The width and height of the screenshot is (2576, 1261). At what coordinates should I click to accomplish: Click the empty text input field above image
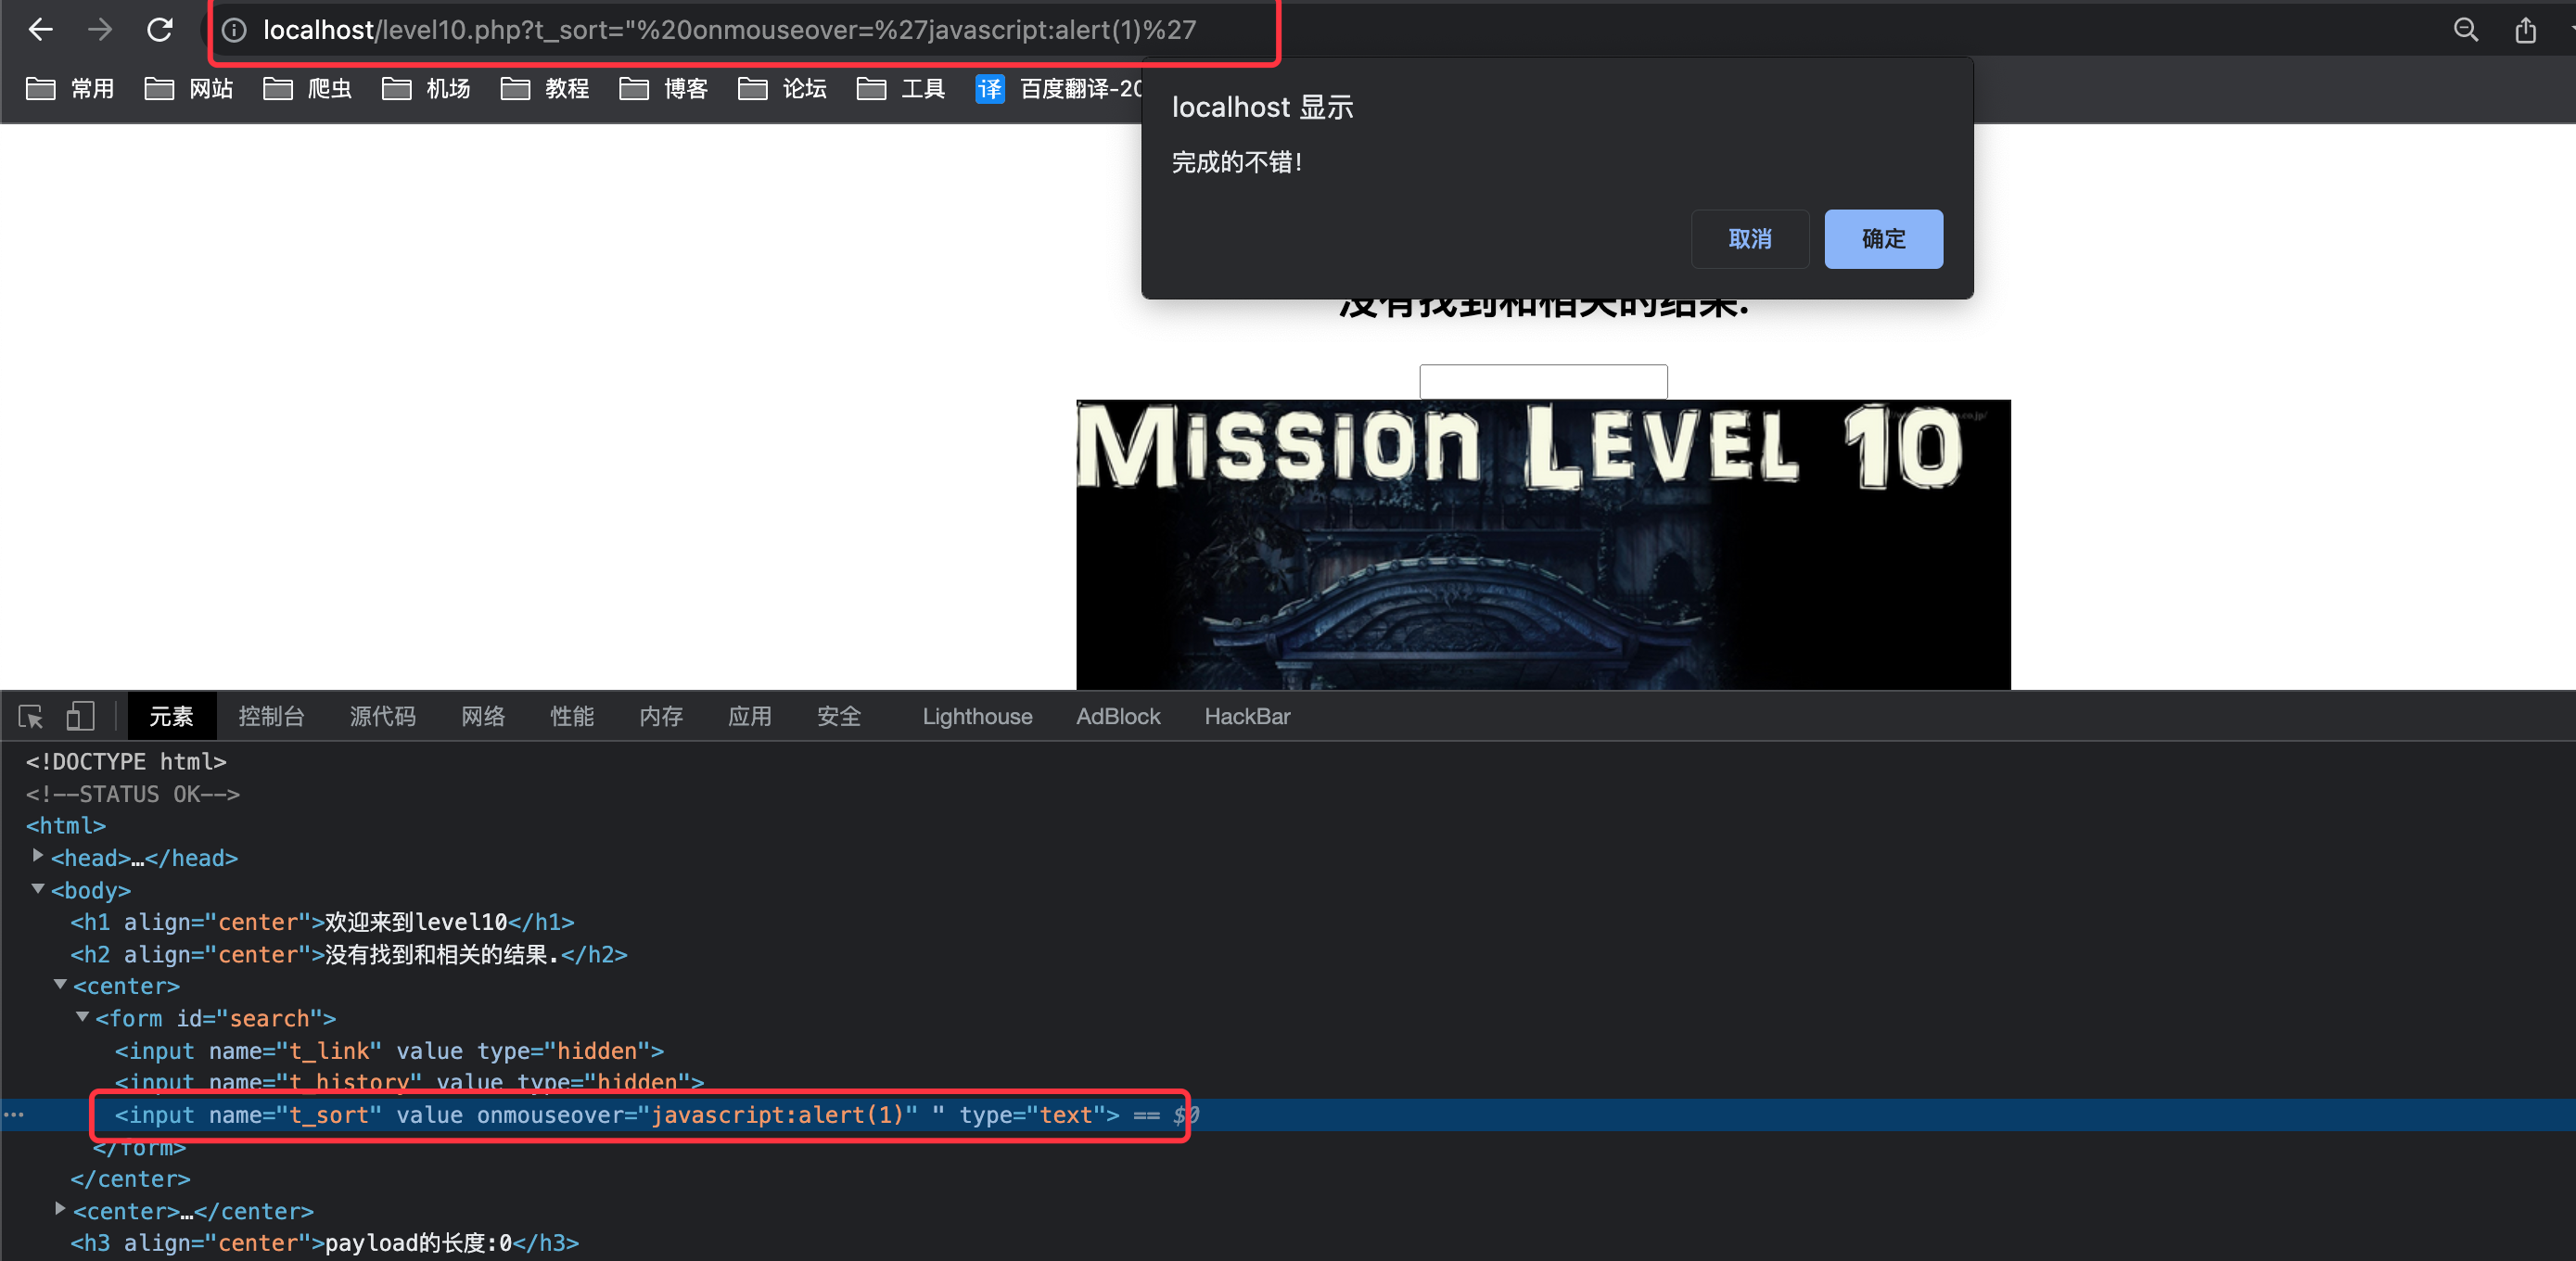pos(1542,381)
